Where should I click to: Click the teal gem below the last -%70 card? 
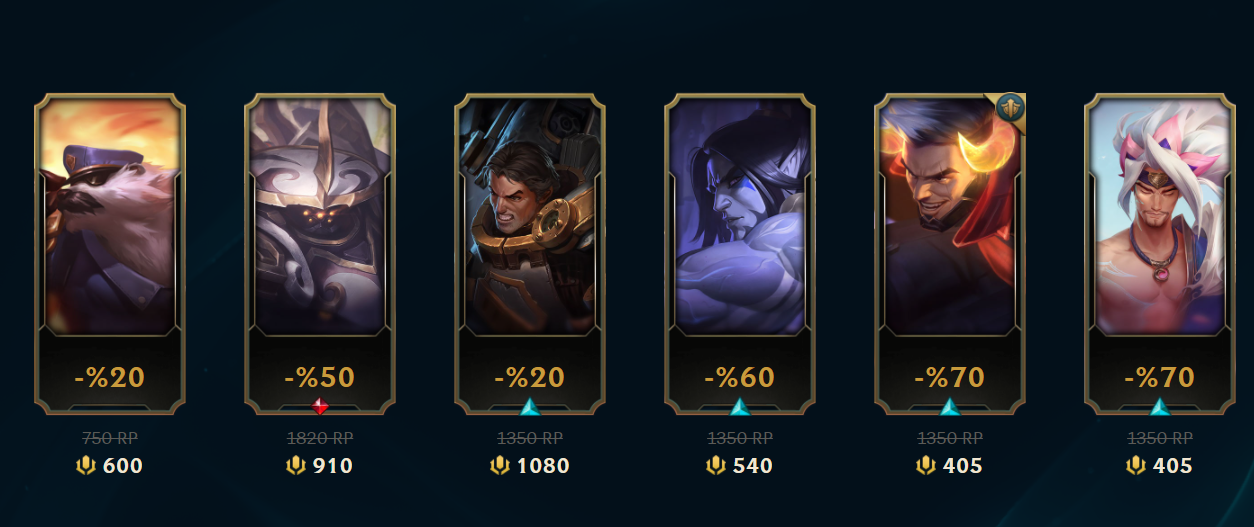tap(1160, 406)
